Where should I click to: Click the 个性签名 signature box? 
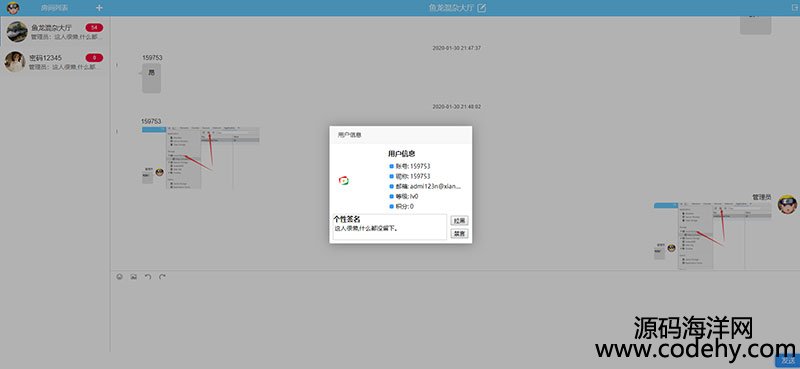coord(390,227)
